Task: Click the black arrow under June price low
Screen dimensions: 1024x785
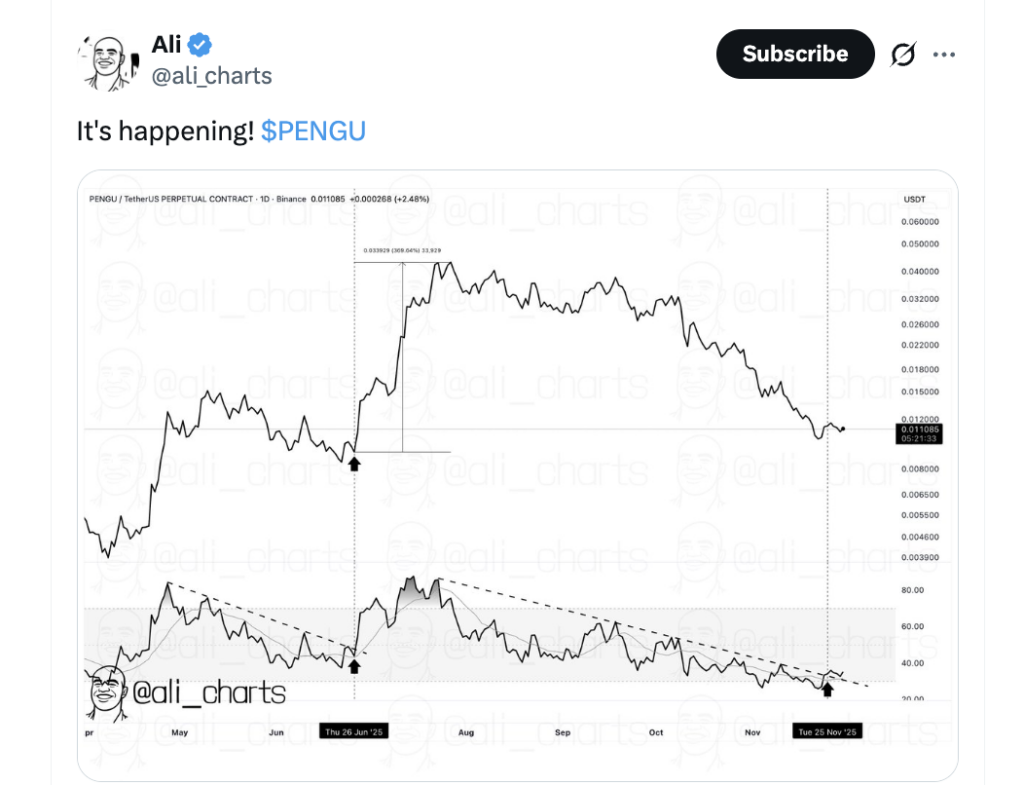Action: pos(354,461)
